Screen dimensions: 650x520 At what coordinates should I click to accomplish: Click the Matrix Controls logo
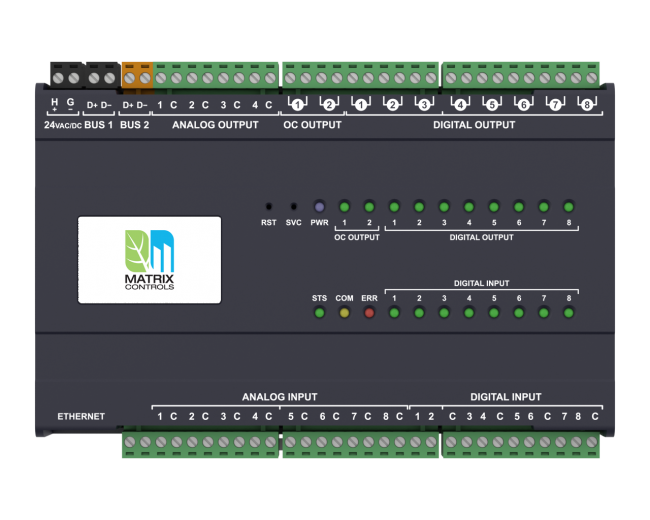(x=150, y=259)
